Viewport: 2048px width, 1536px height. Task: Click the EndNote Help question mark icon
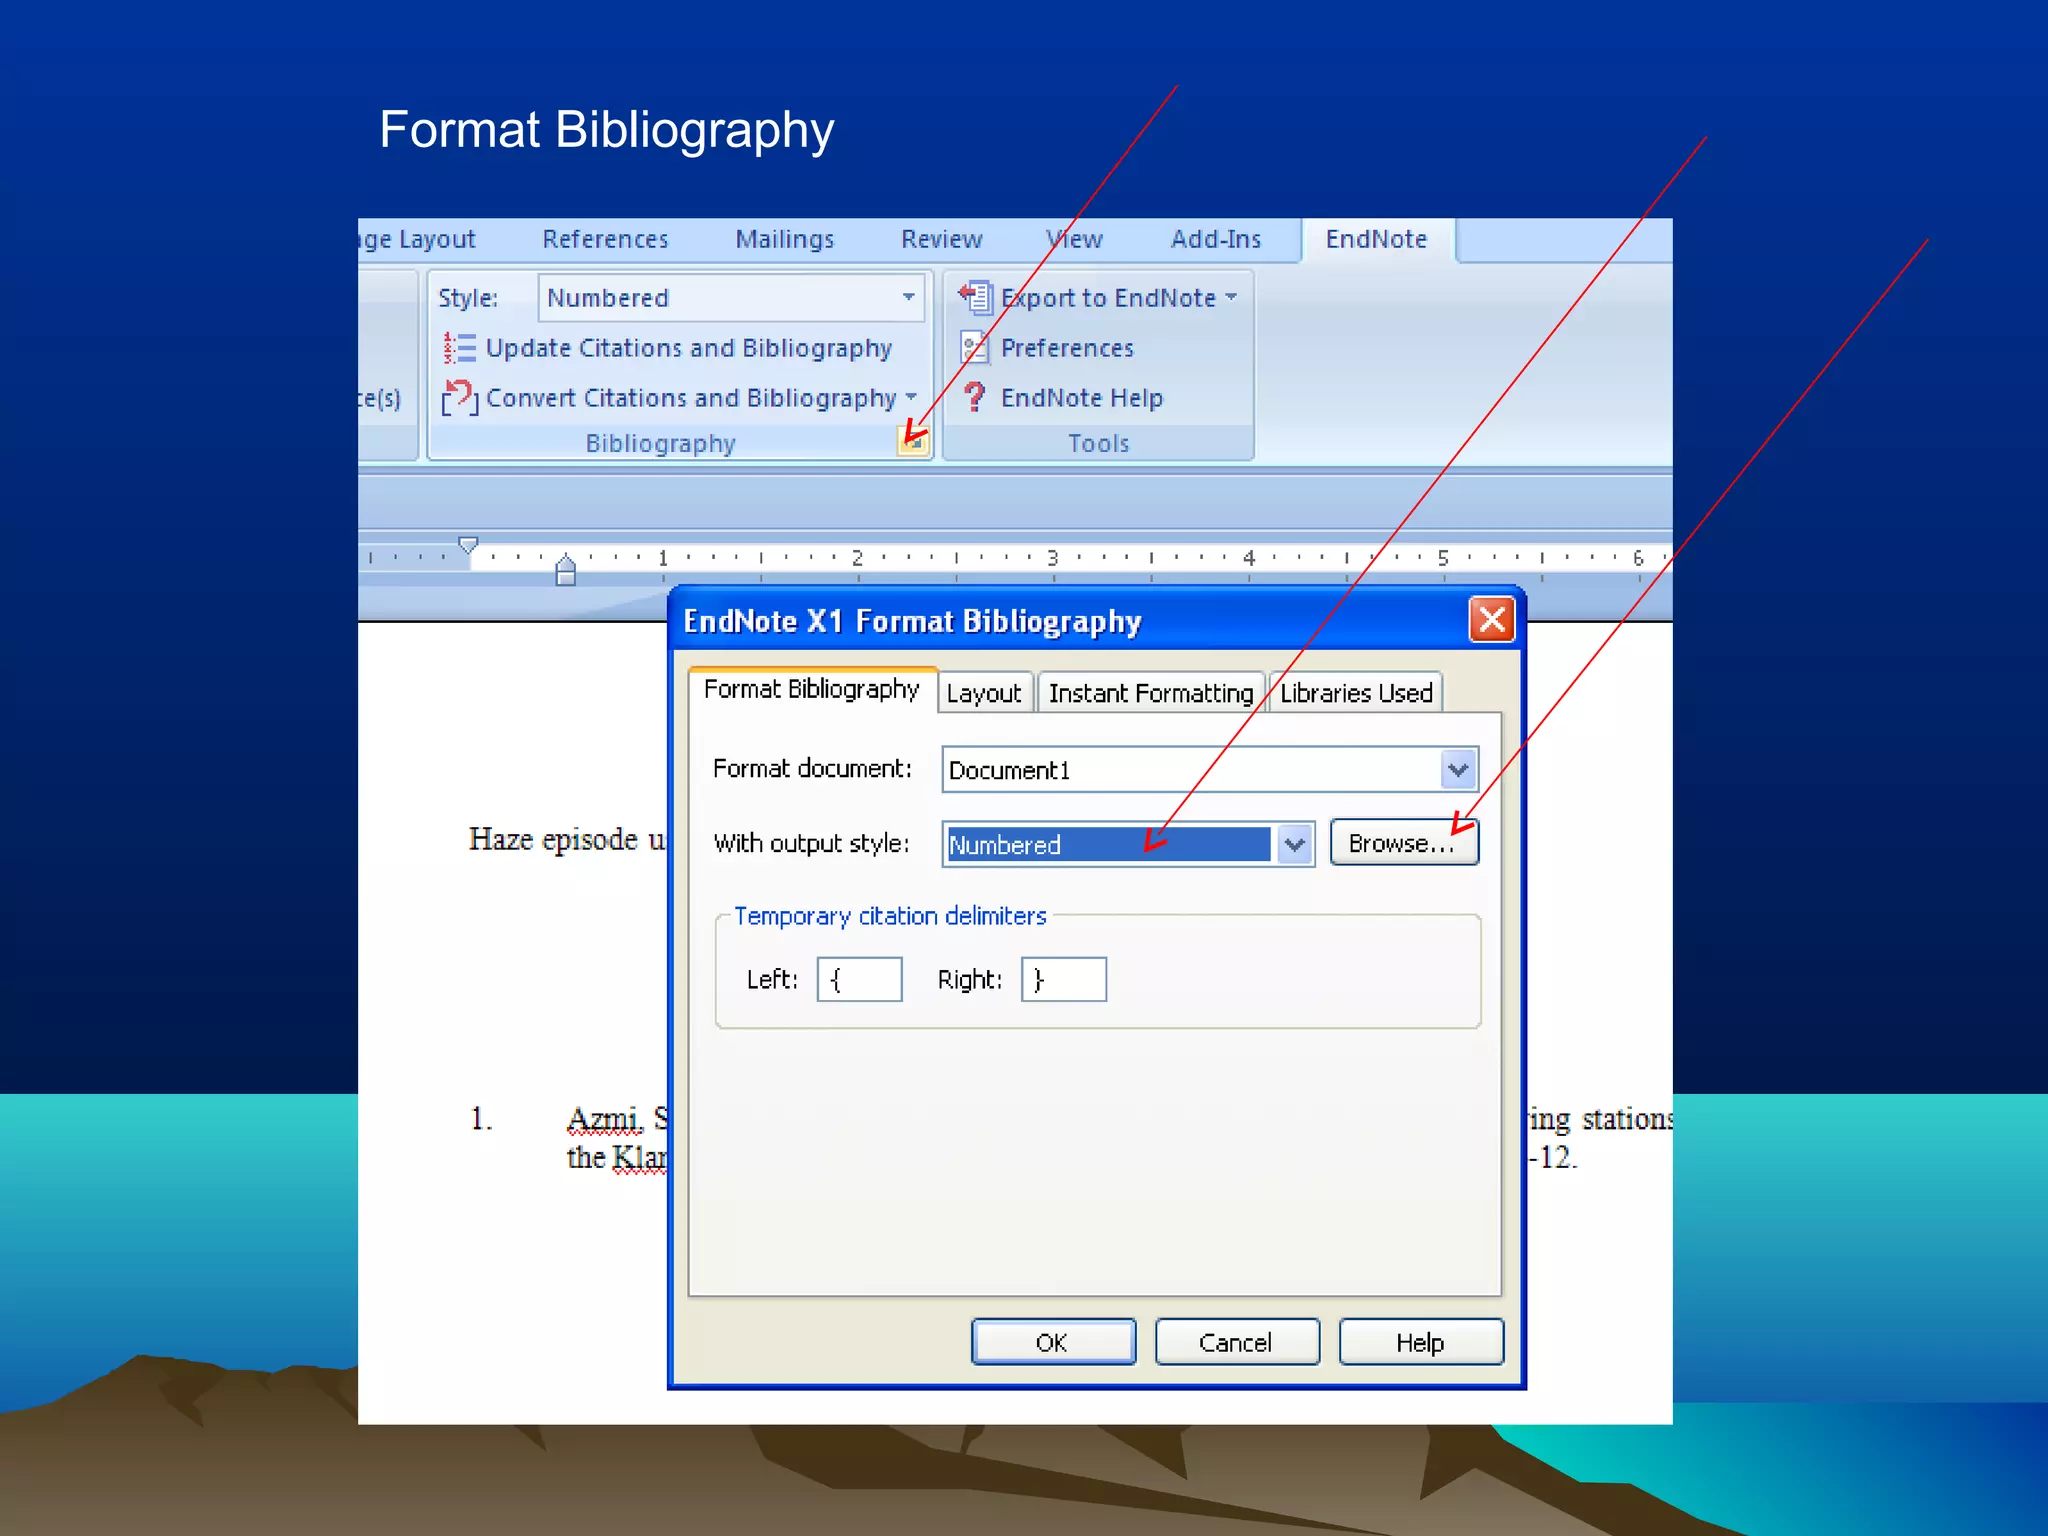974,397
